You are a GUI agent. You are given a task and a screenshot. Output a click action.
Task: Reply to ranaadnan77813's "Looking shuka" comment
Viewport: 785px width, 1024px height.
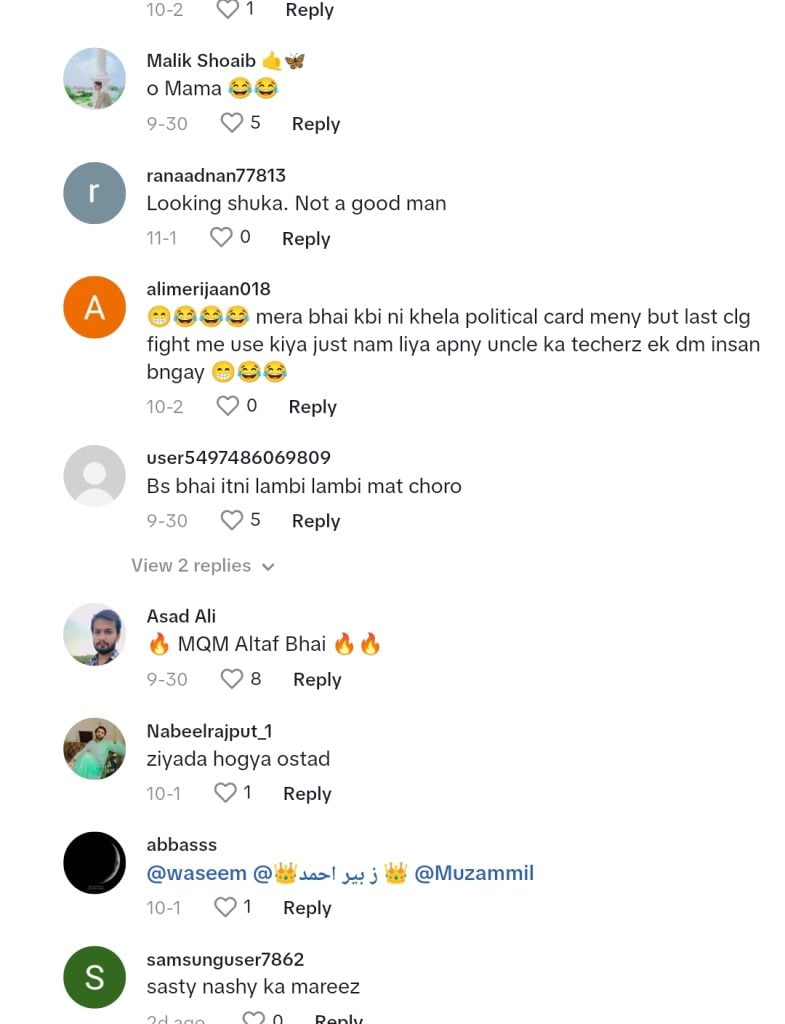point(306,239)
